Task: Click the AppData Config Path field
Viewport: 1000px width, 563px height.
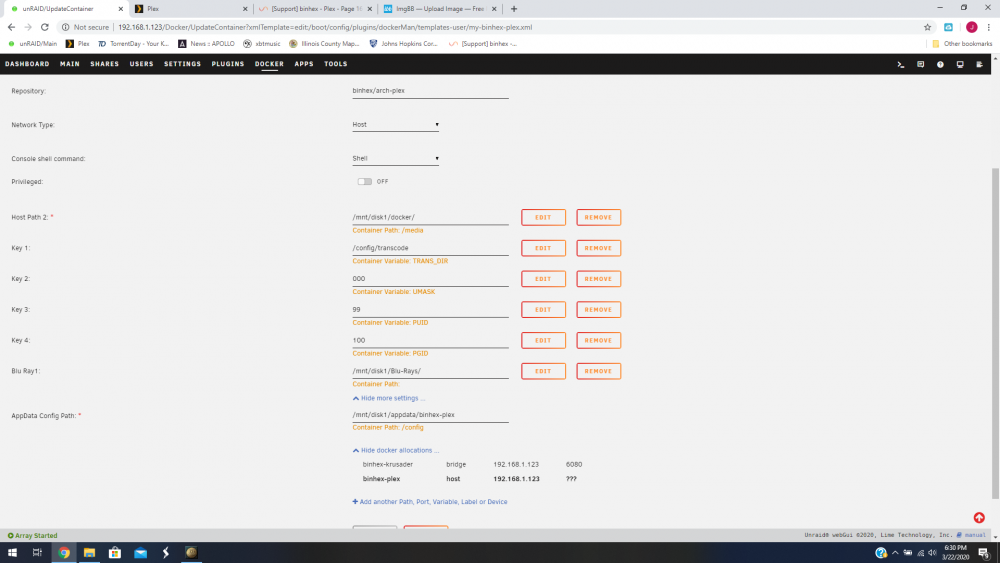Action: point(430,415)
